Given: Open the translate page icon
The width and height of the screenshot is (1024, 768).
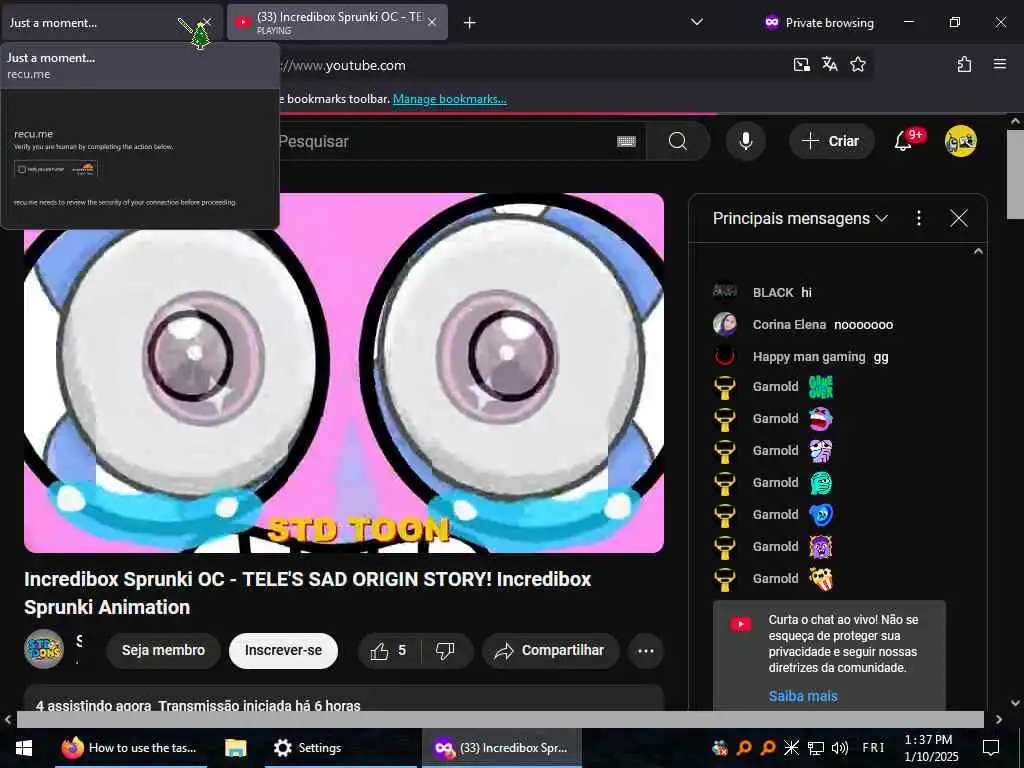Looking at the screenshot, I should (x=829, y=65).
